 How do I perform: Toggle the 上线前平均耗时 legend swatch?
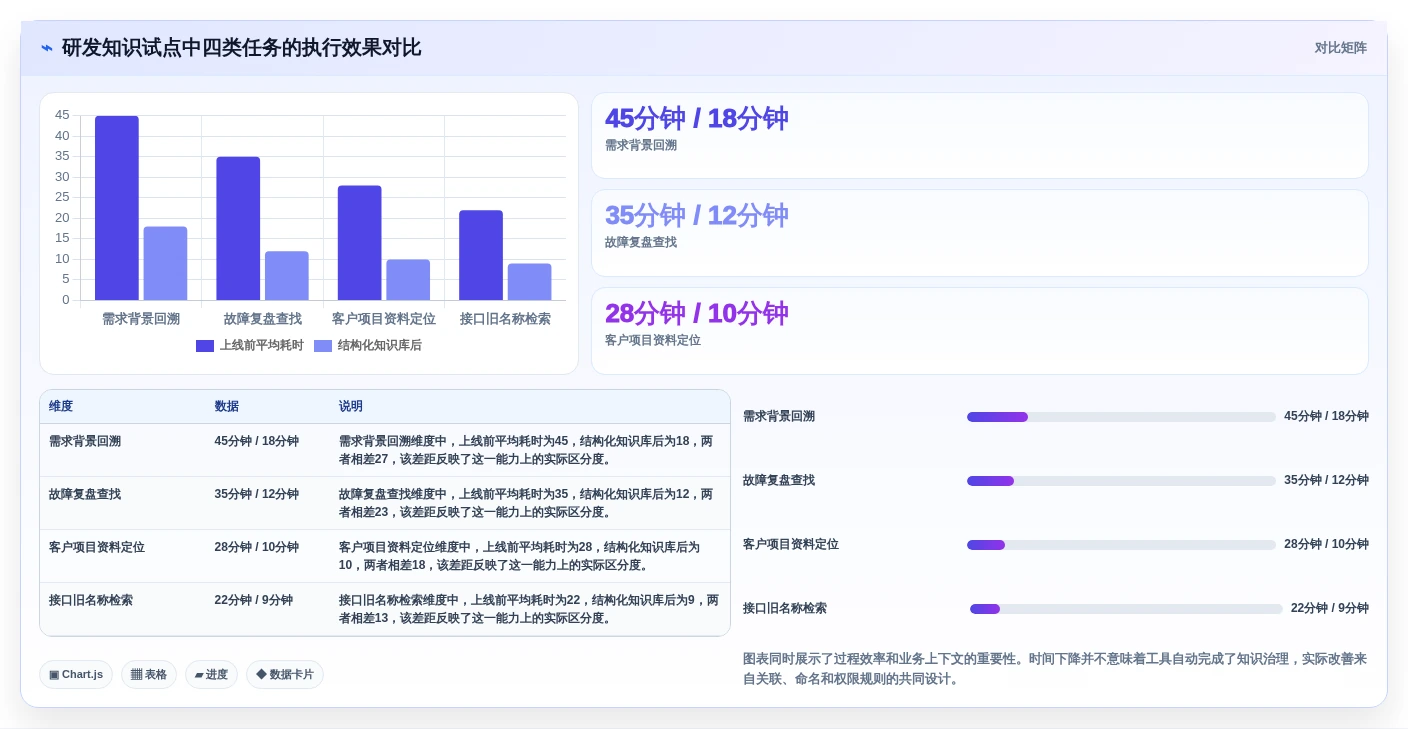[205, 346]
